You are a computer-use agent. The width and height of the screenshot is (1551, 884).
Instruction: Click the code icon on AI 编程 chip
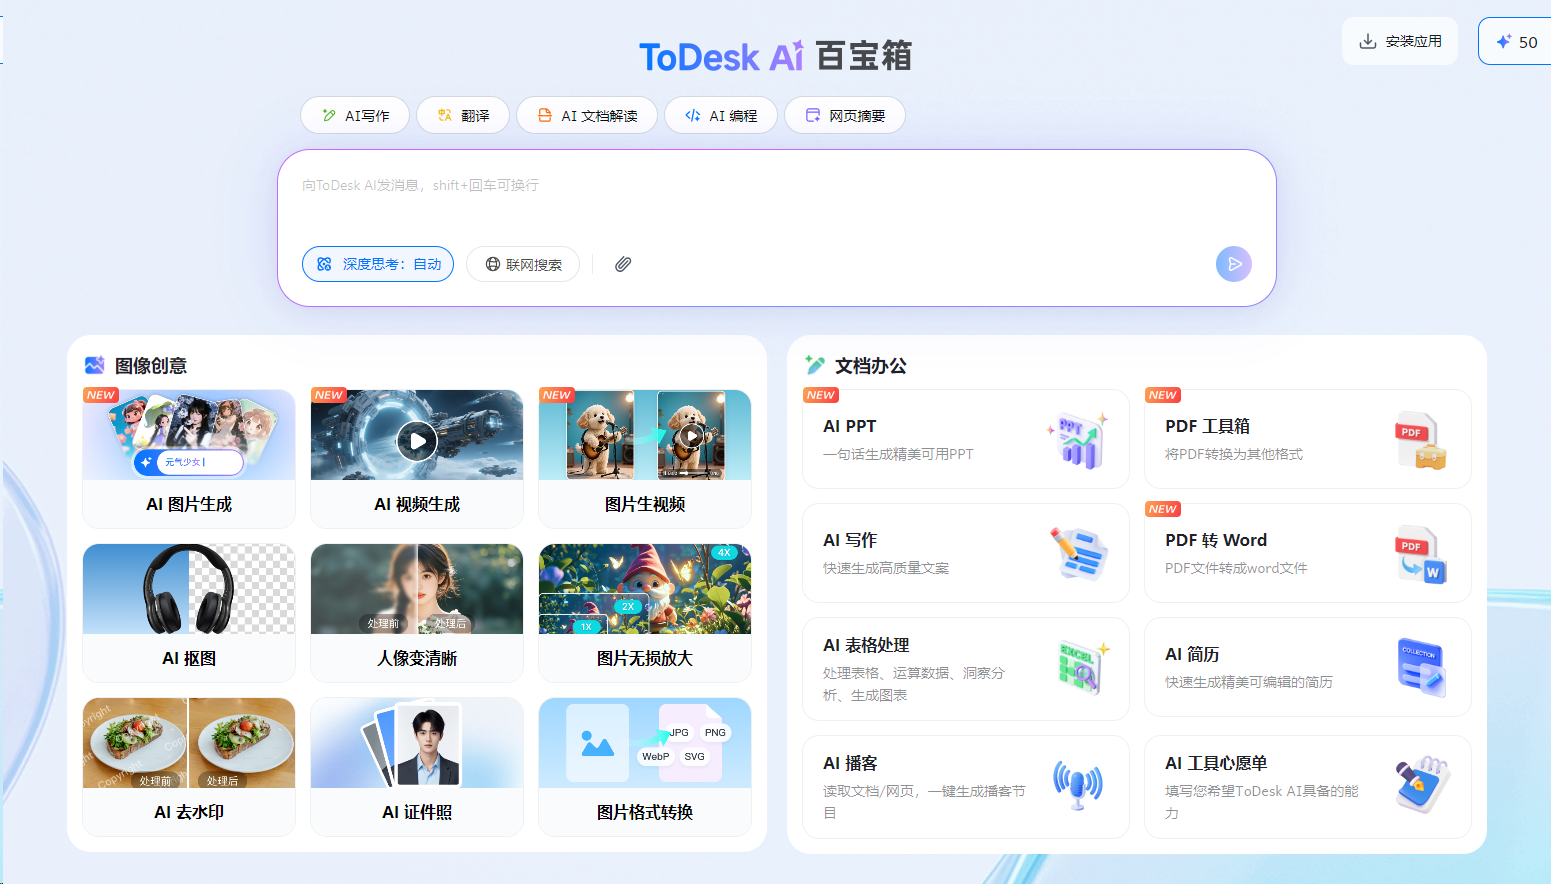click(693, 116)
